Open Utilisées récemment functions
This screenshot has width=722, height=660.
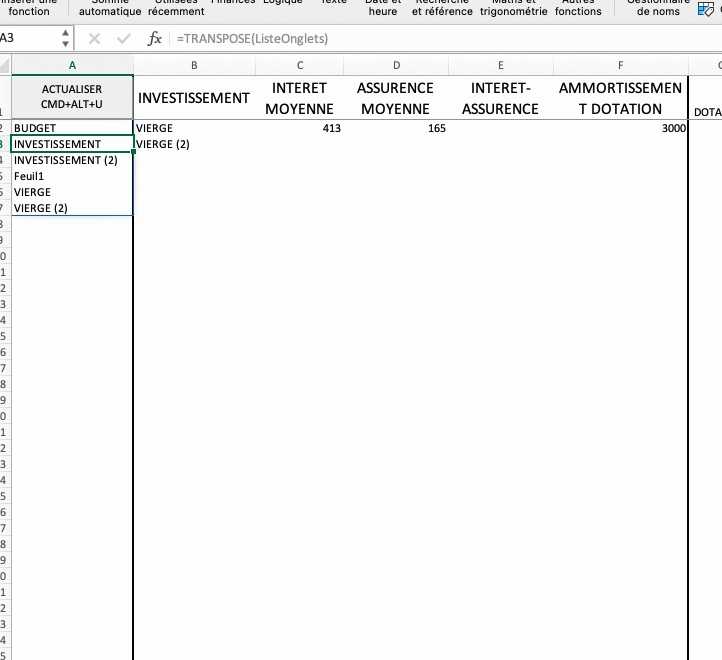[176, 8]
